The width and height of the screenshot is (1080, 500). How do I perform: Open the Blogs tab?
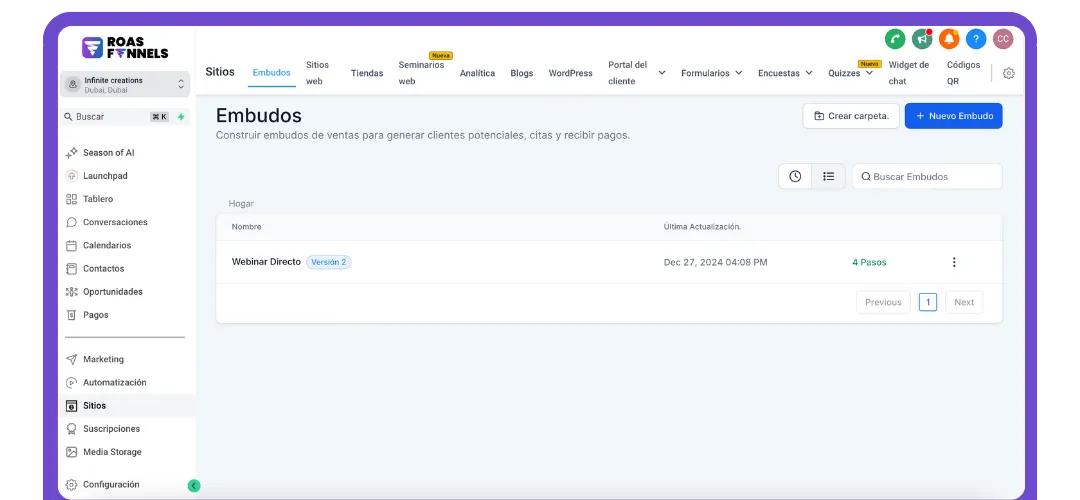[x=521, y=73]
